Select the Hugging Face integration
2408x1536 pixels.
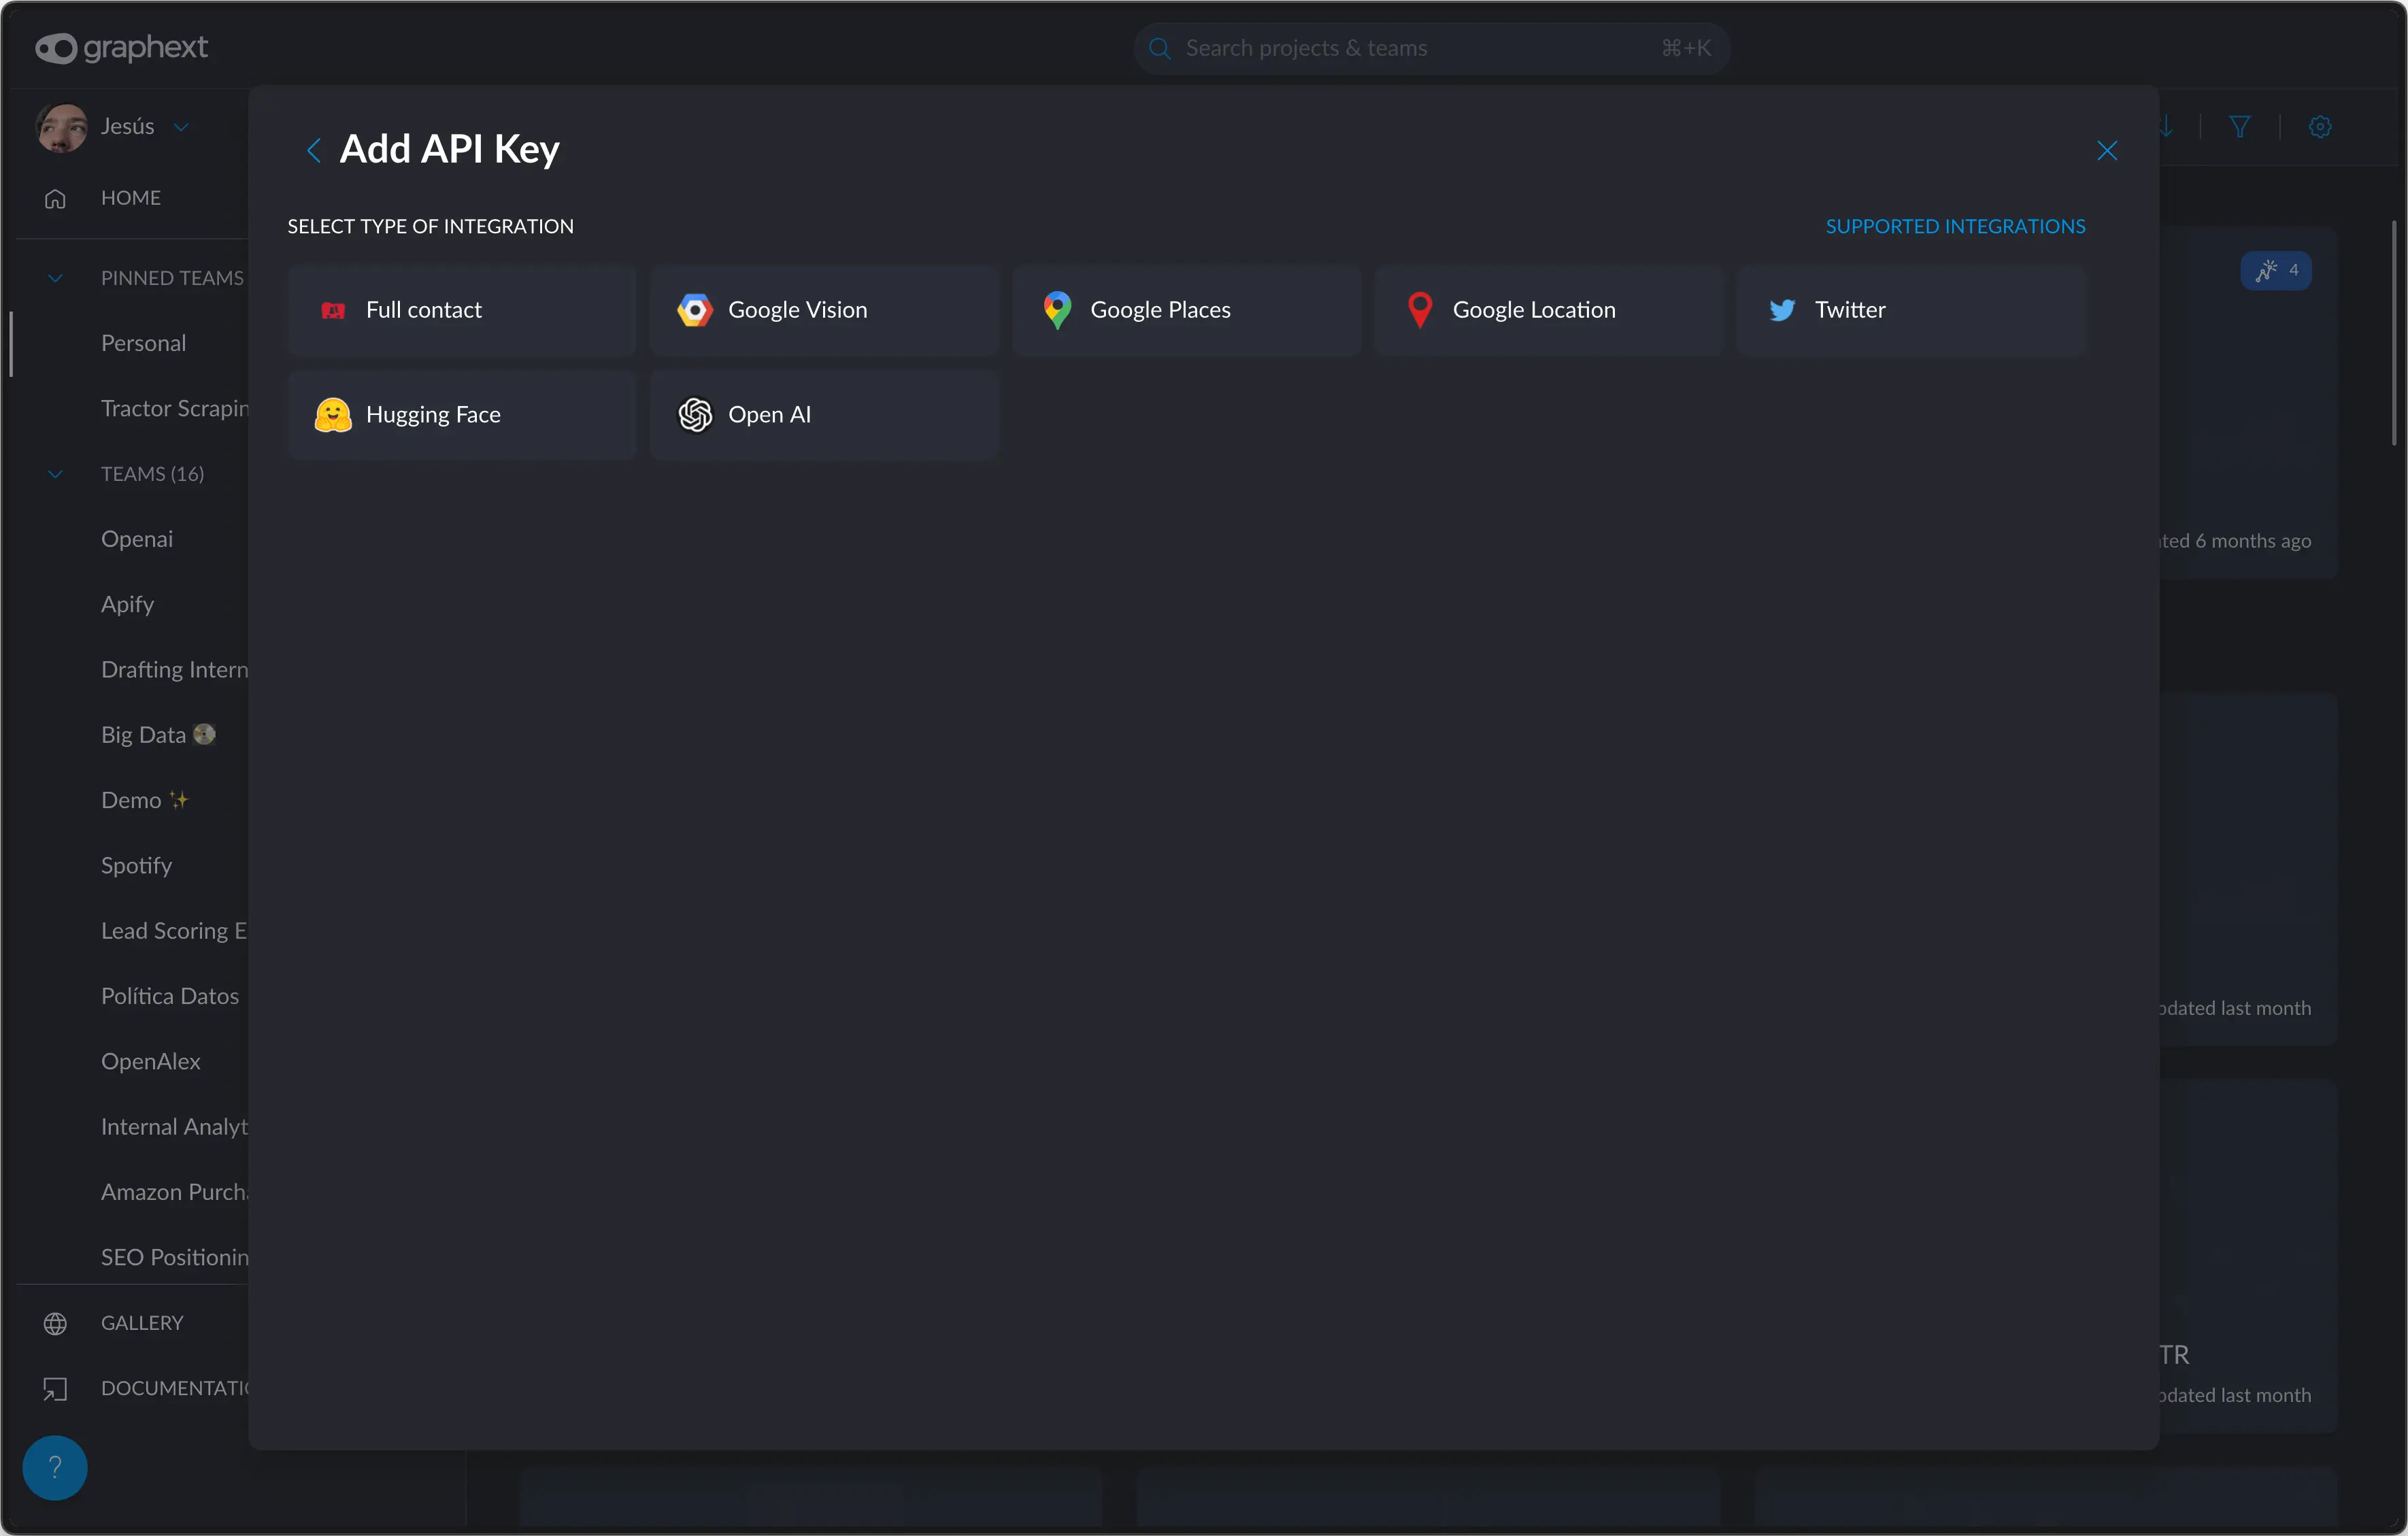461,415
